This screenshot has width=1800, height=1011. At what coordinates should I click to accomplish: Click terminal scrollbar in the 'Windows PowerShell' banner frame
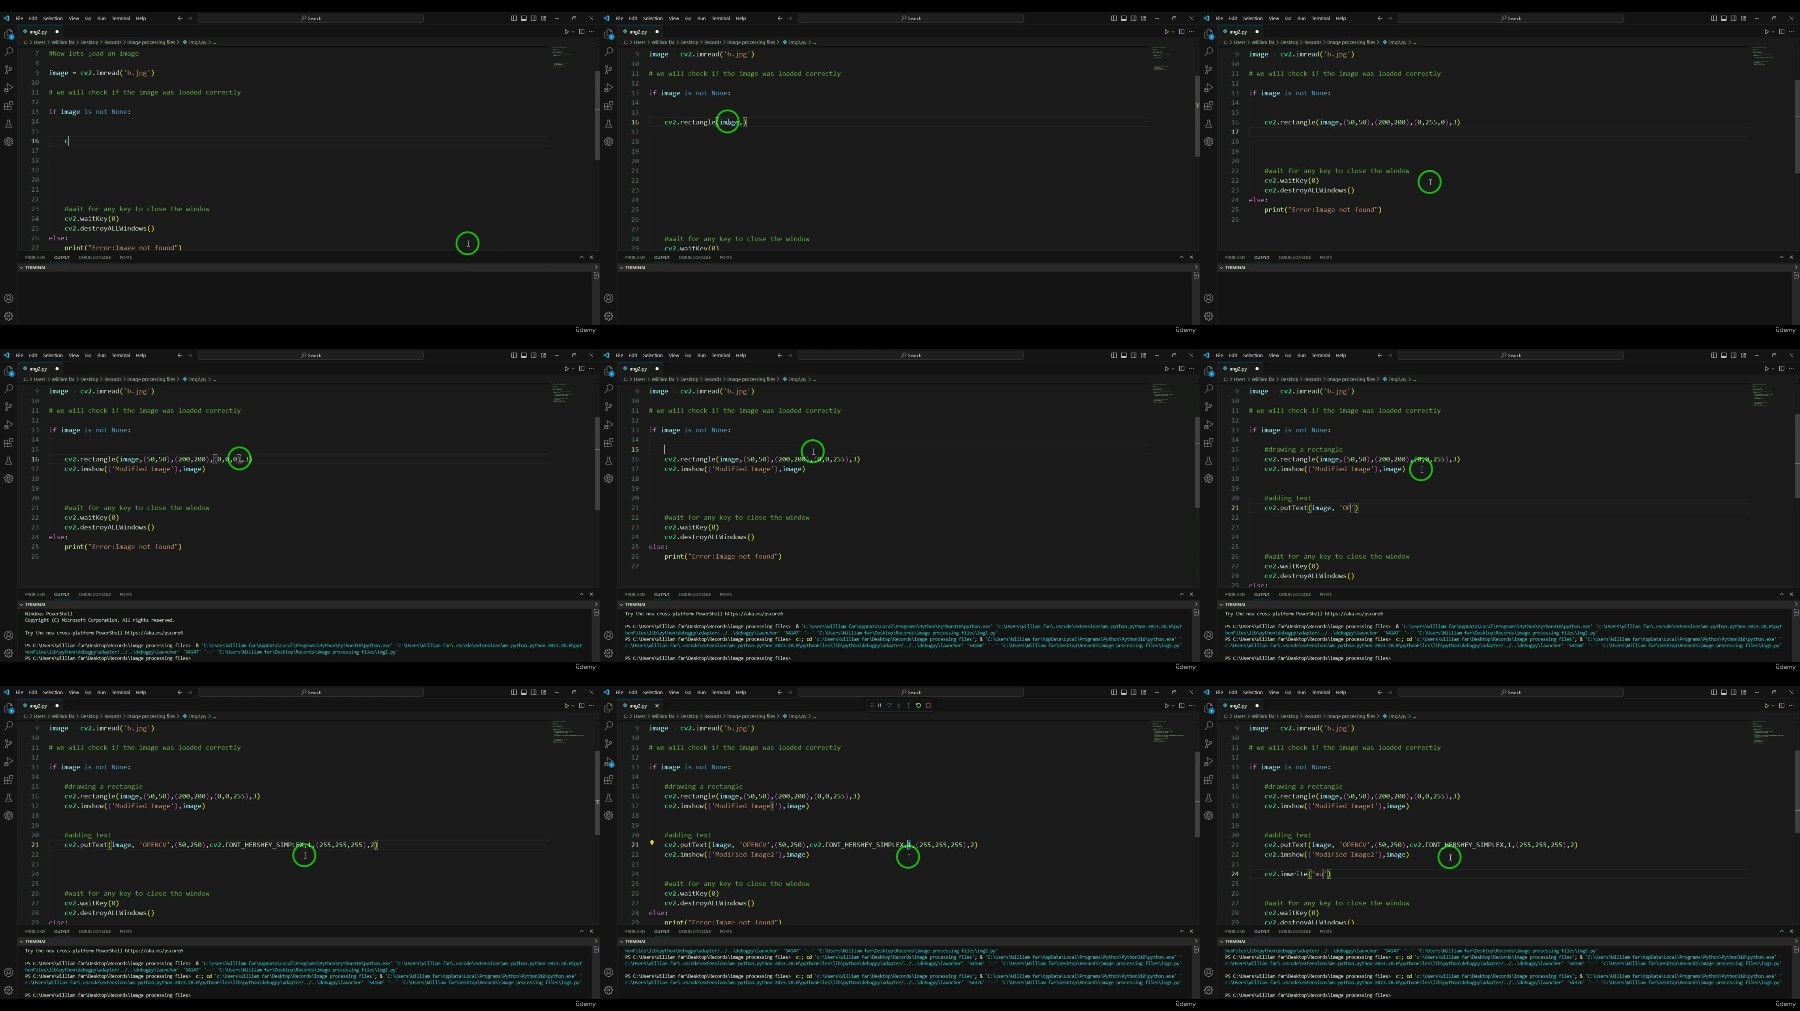point(596,636)
